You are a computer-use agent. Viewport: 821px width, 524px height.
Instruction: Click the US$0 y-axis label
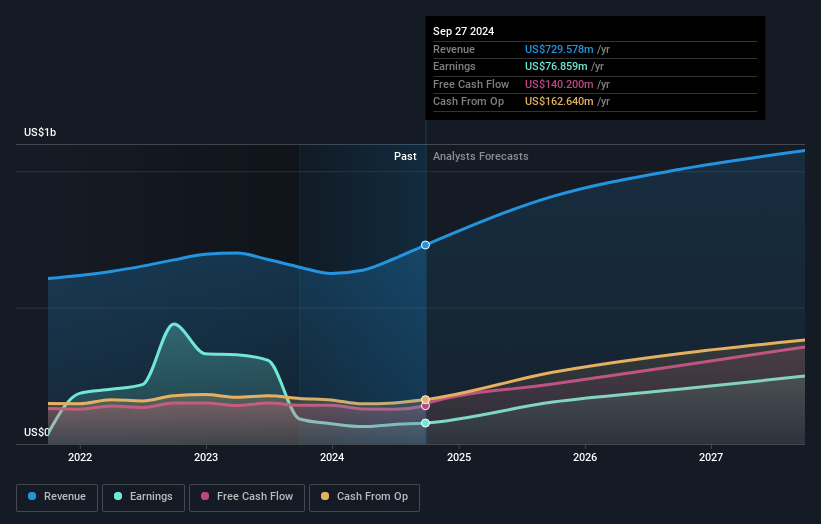pos(37,432)
